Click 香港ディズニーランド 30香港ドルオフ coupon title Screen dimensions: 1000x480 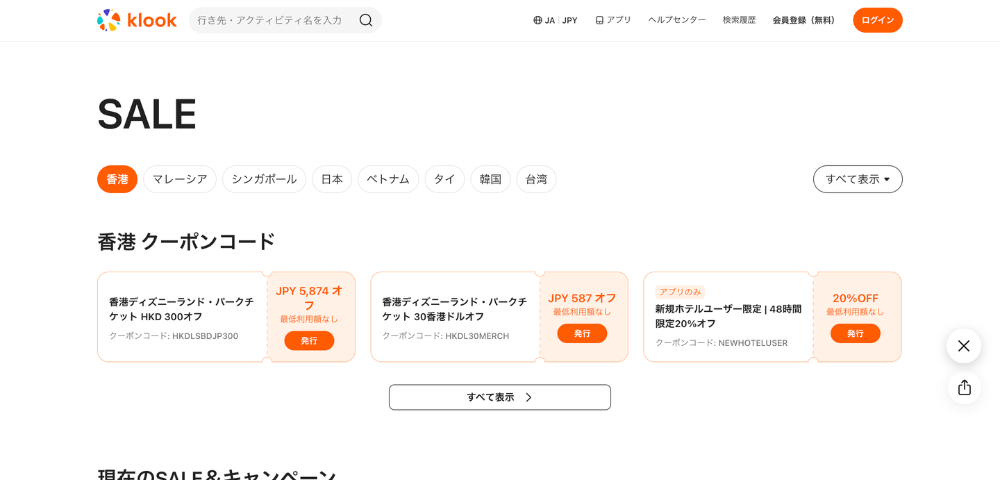tap(455, 309)
